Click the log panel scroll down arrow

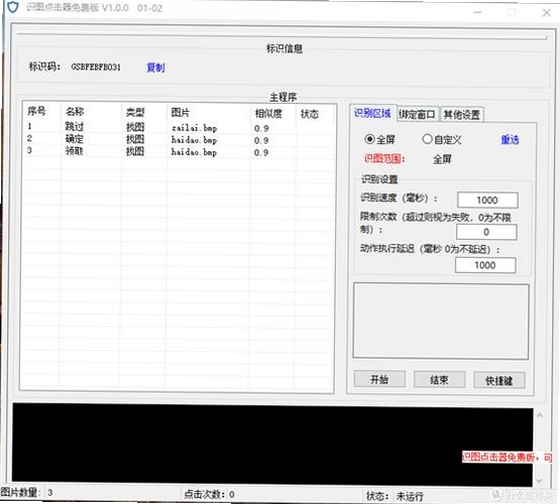[540, 481]
